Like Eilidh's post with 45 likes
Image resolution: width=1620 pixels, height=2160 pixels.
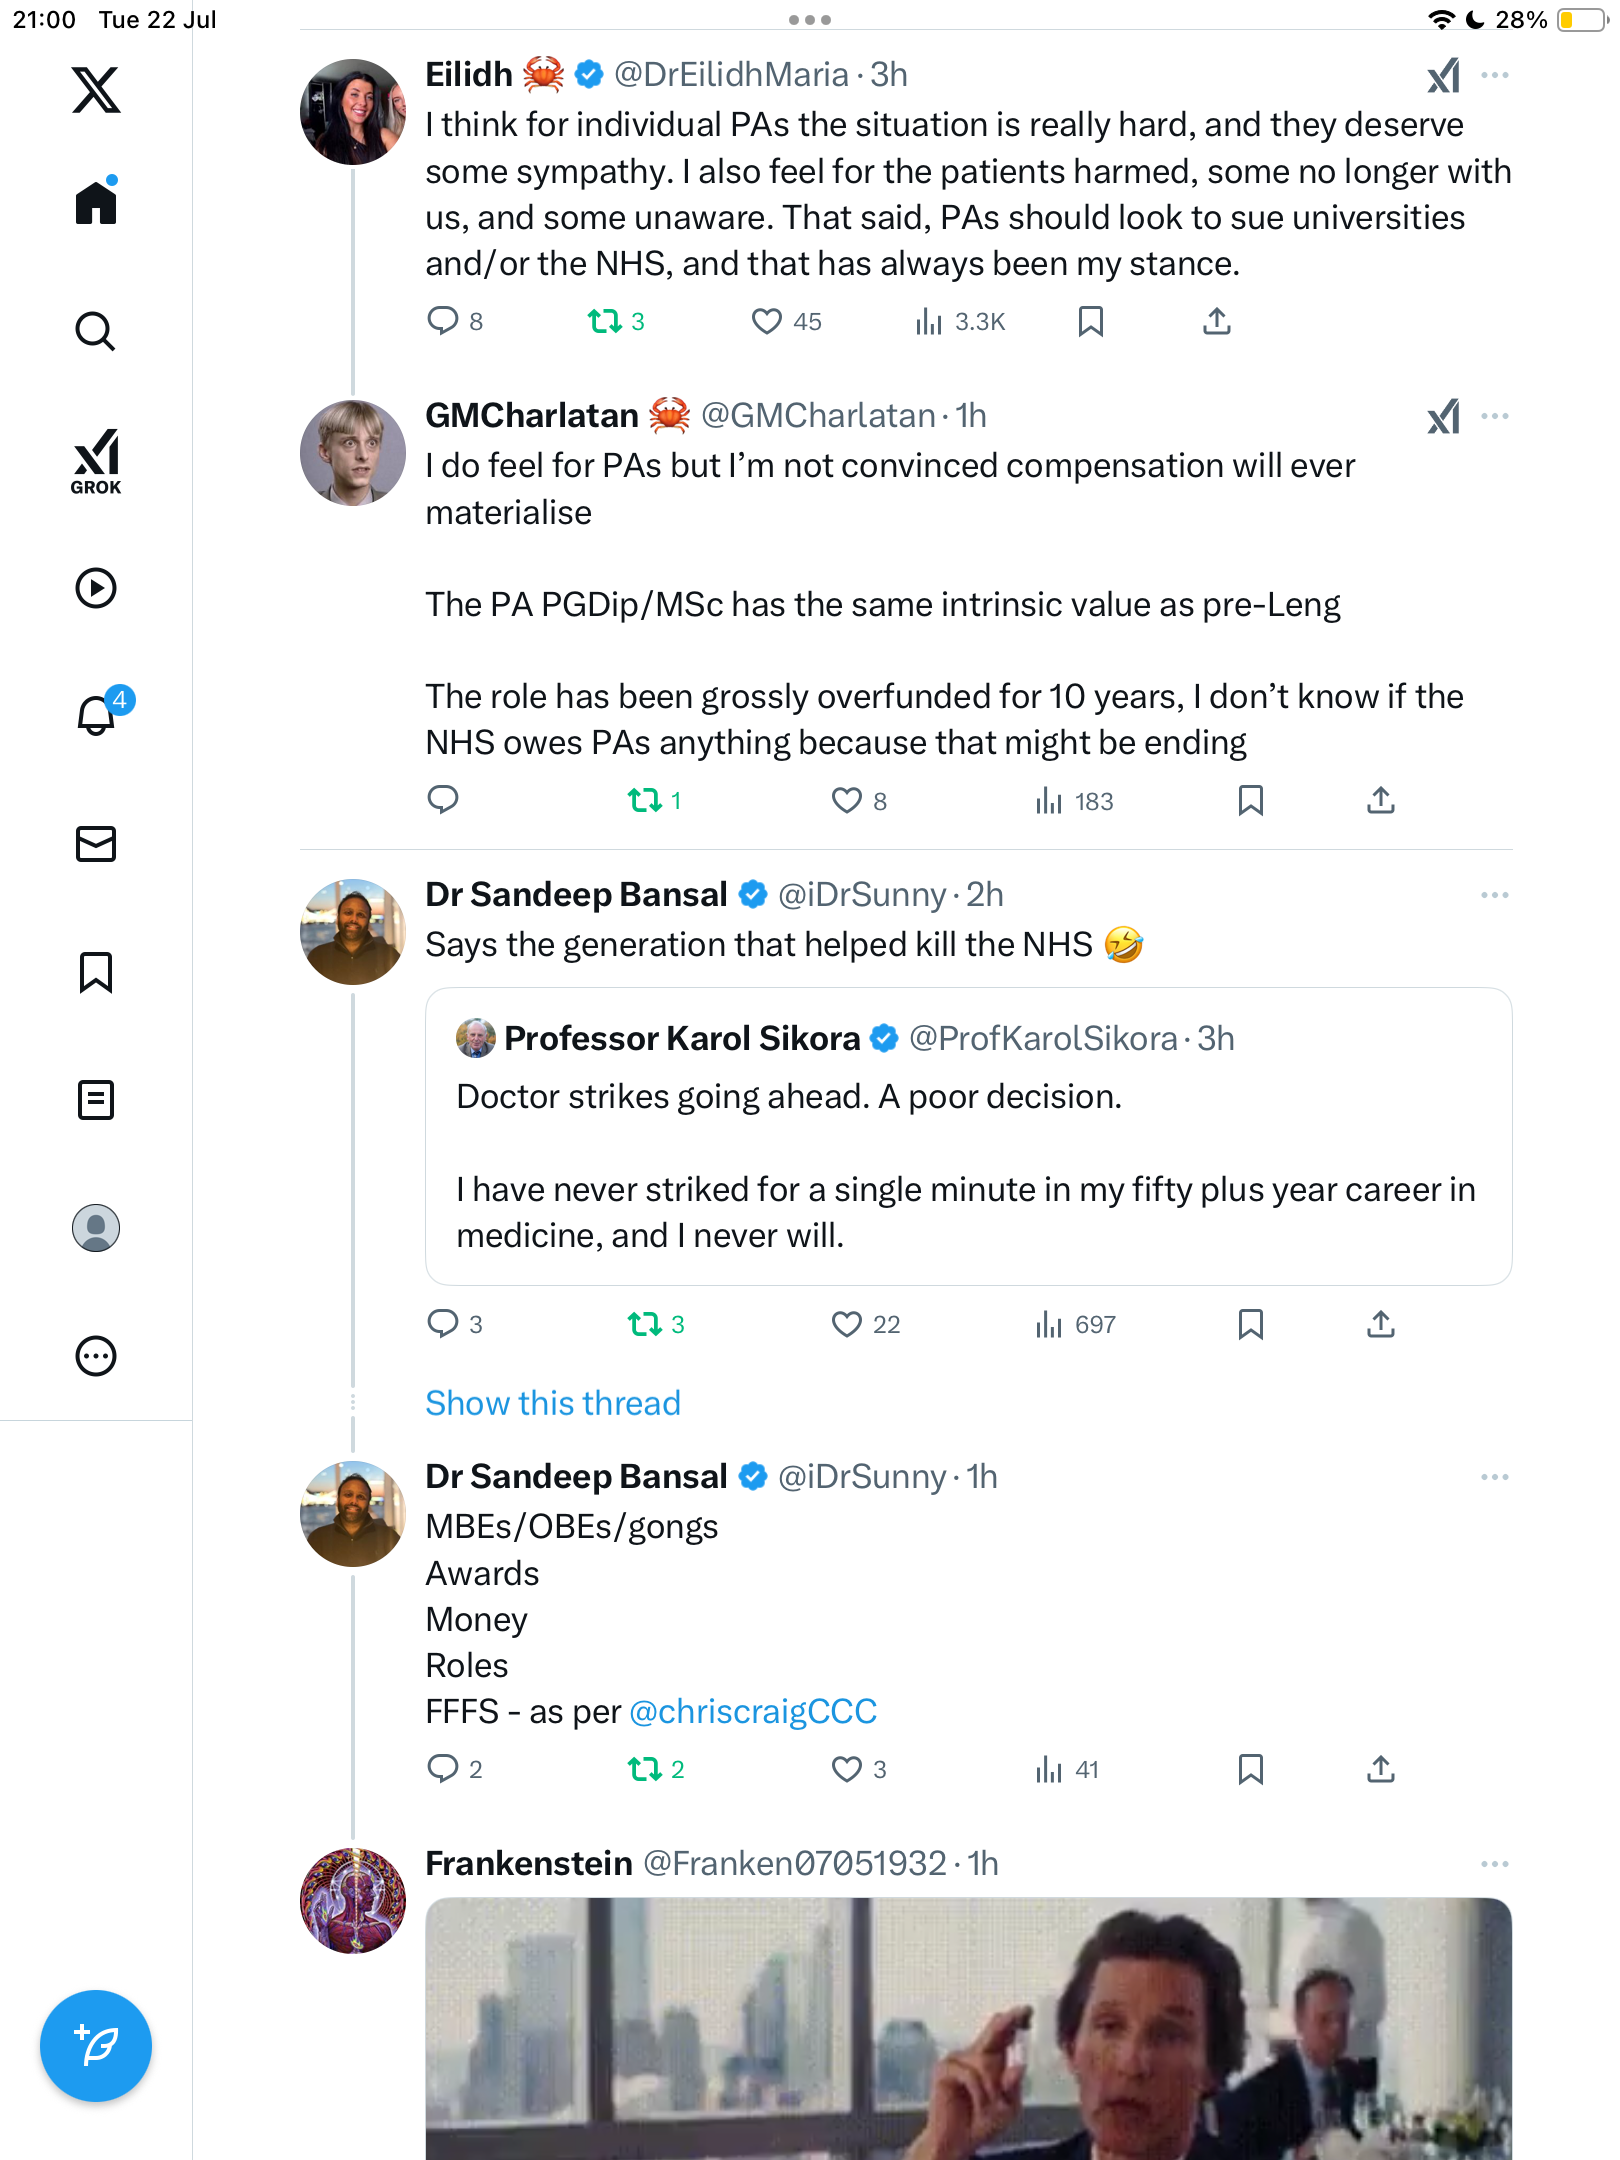[786, 321]
